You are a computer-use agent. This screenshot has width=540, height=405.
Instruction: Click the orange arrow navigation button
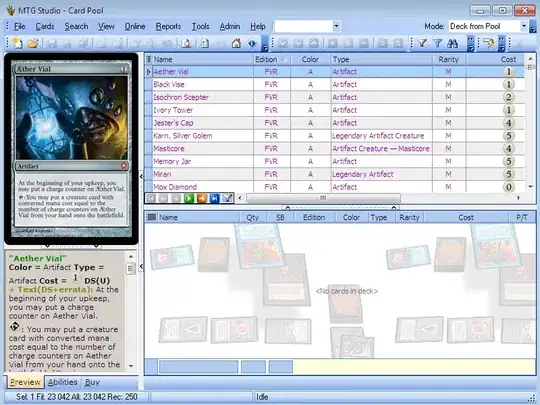click(x=202, y=198)
